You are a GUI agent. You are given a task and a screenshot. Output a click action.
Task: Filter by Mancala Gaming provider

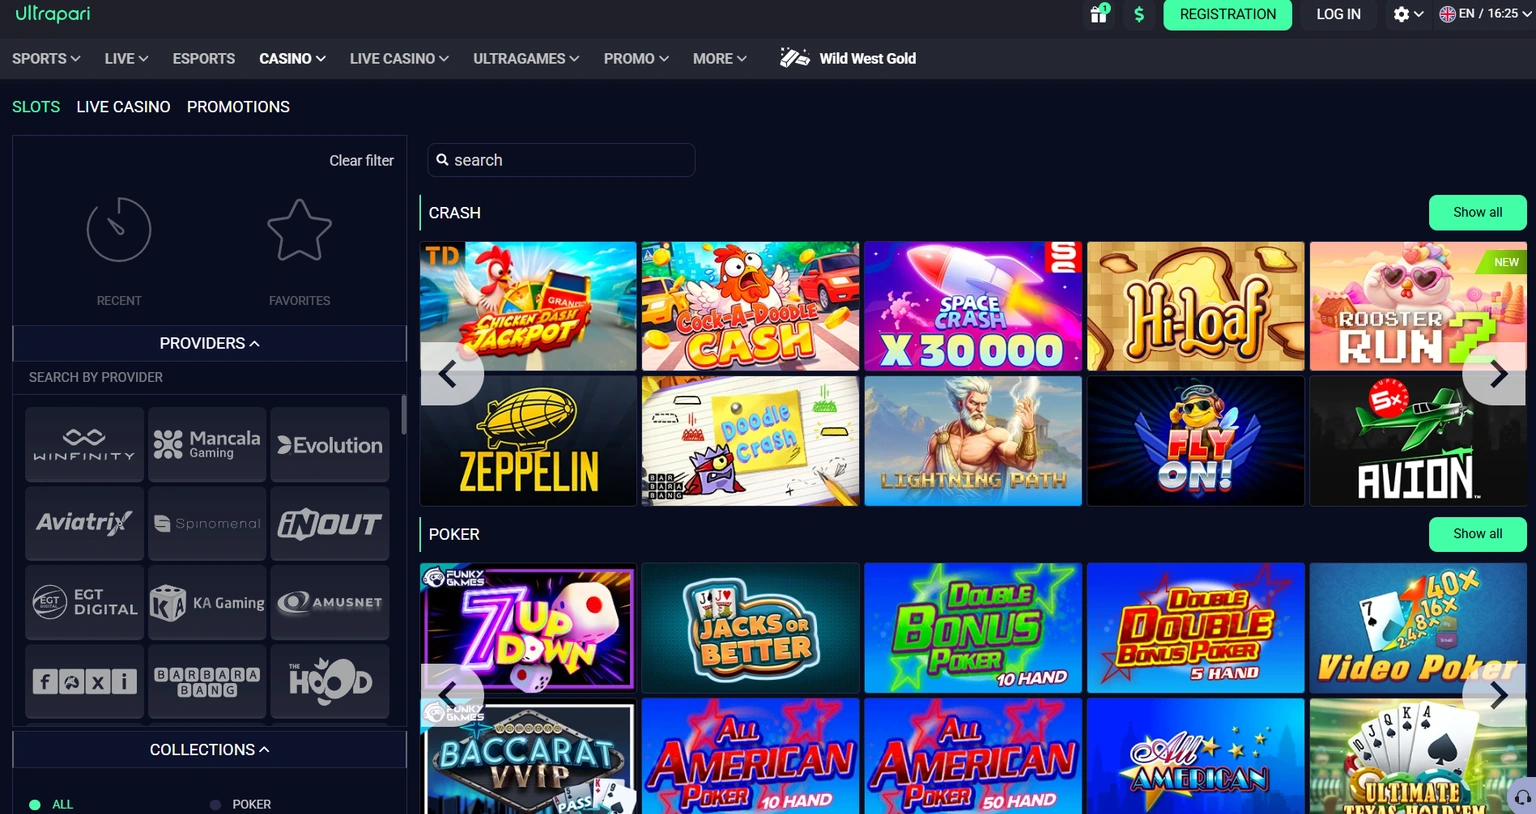tap(207, 444)
